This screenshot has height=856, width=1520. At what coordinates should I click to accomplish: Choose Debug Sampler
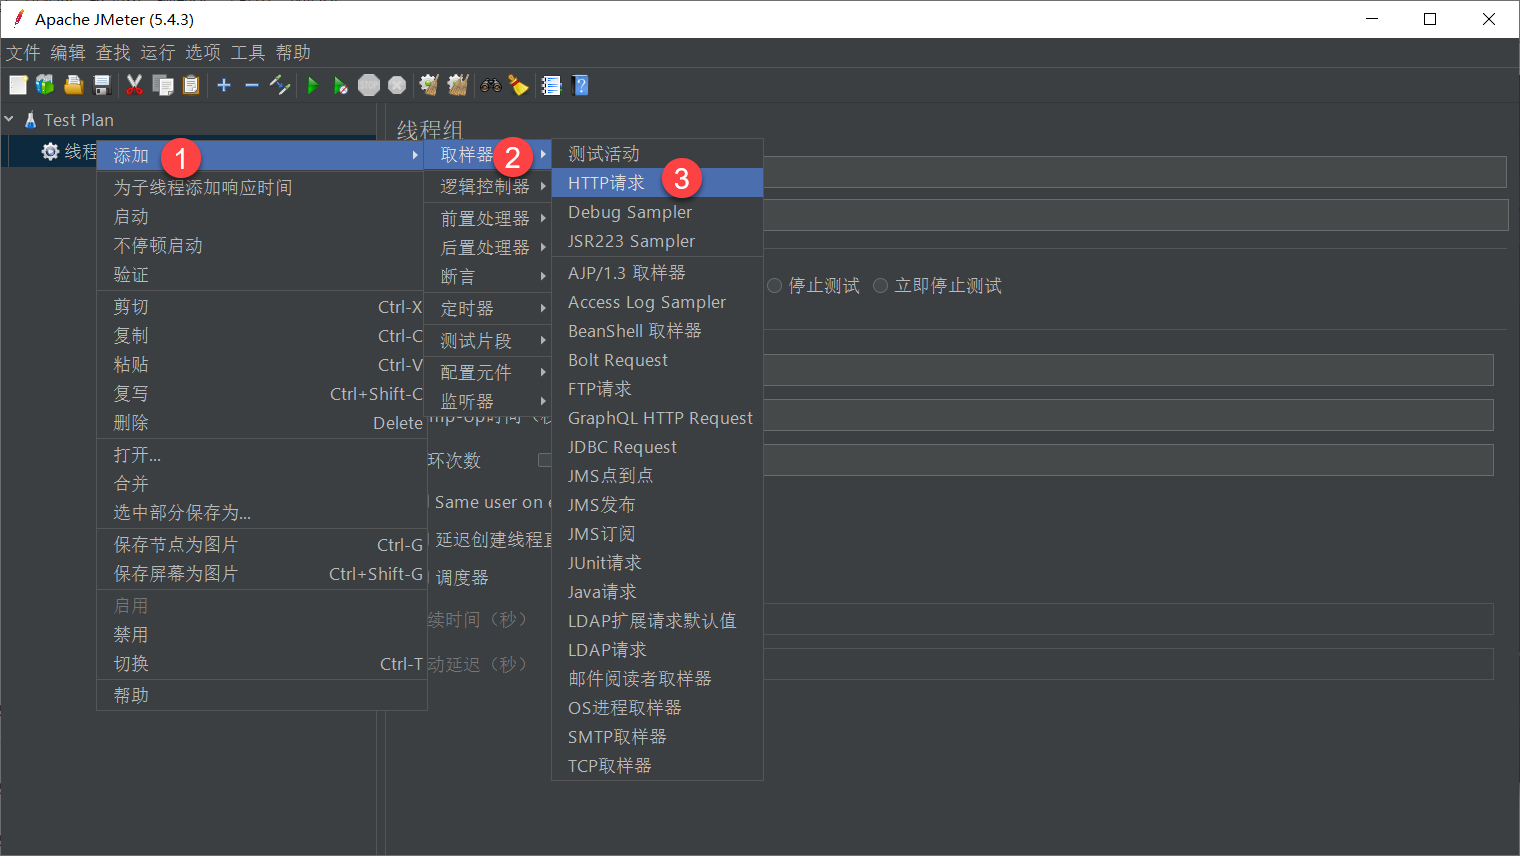657,212
